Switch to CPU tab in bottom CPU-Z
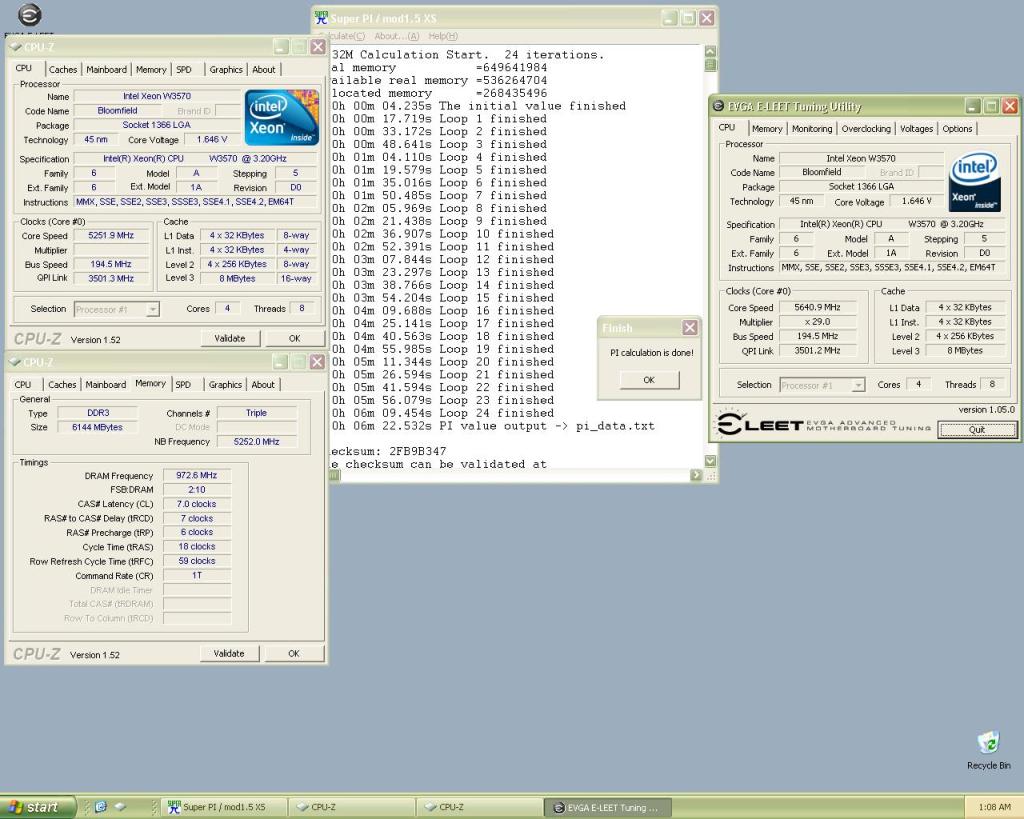The height and width of the screenshot is (819, 1024). (23, 385)
